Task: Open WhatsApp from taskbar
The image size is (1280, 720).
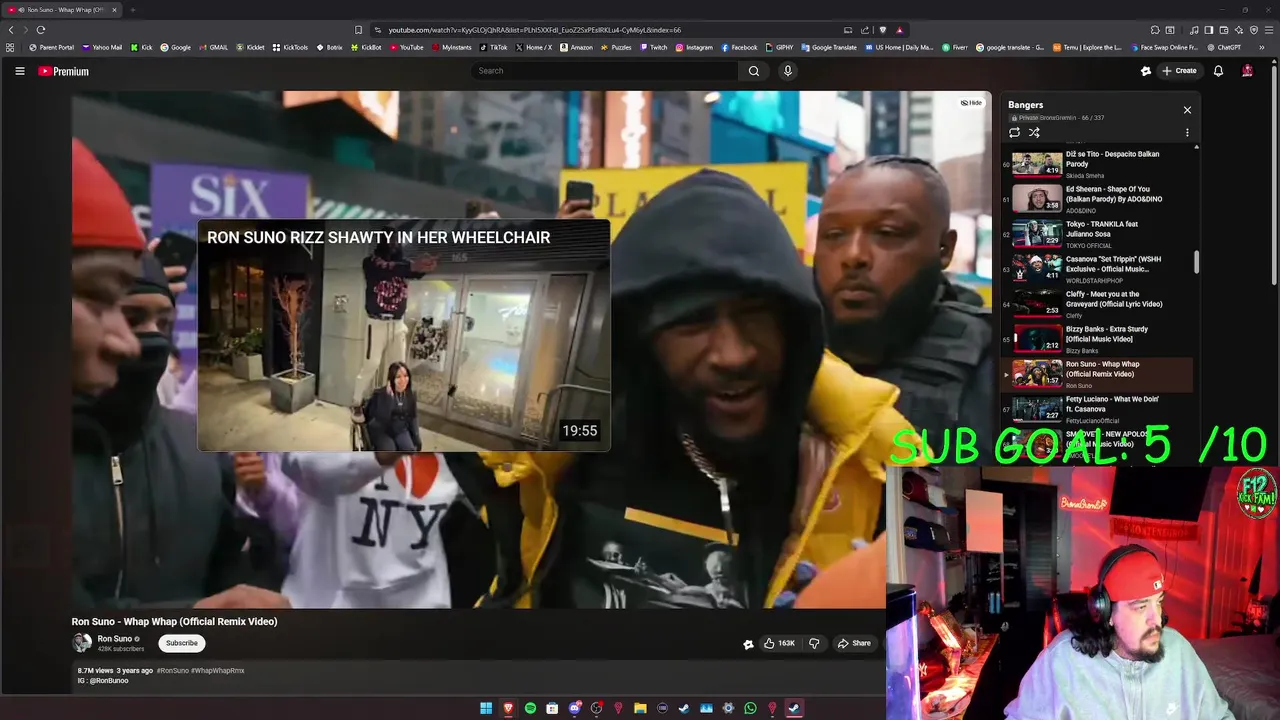Action: point(750,708)
